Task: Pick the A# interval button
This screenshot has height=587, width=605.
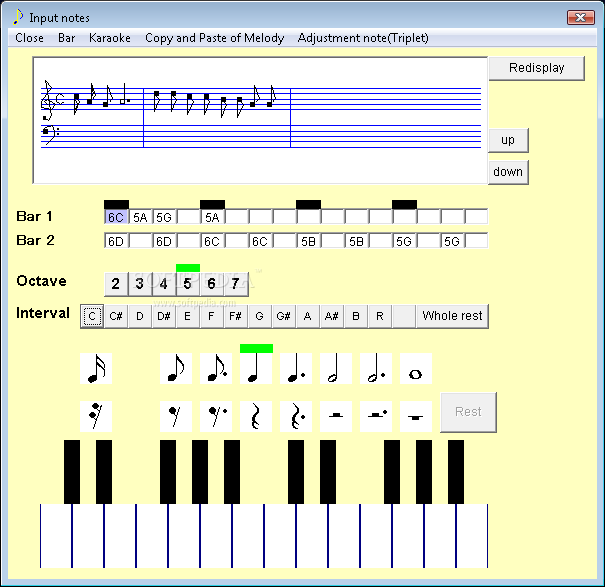Action: click(x=331, y=316)
